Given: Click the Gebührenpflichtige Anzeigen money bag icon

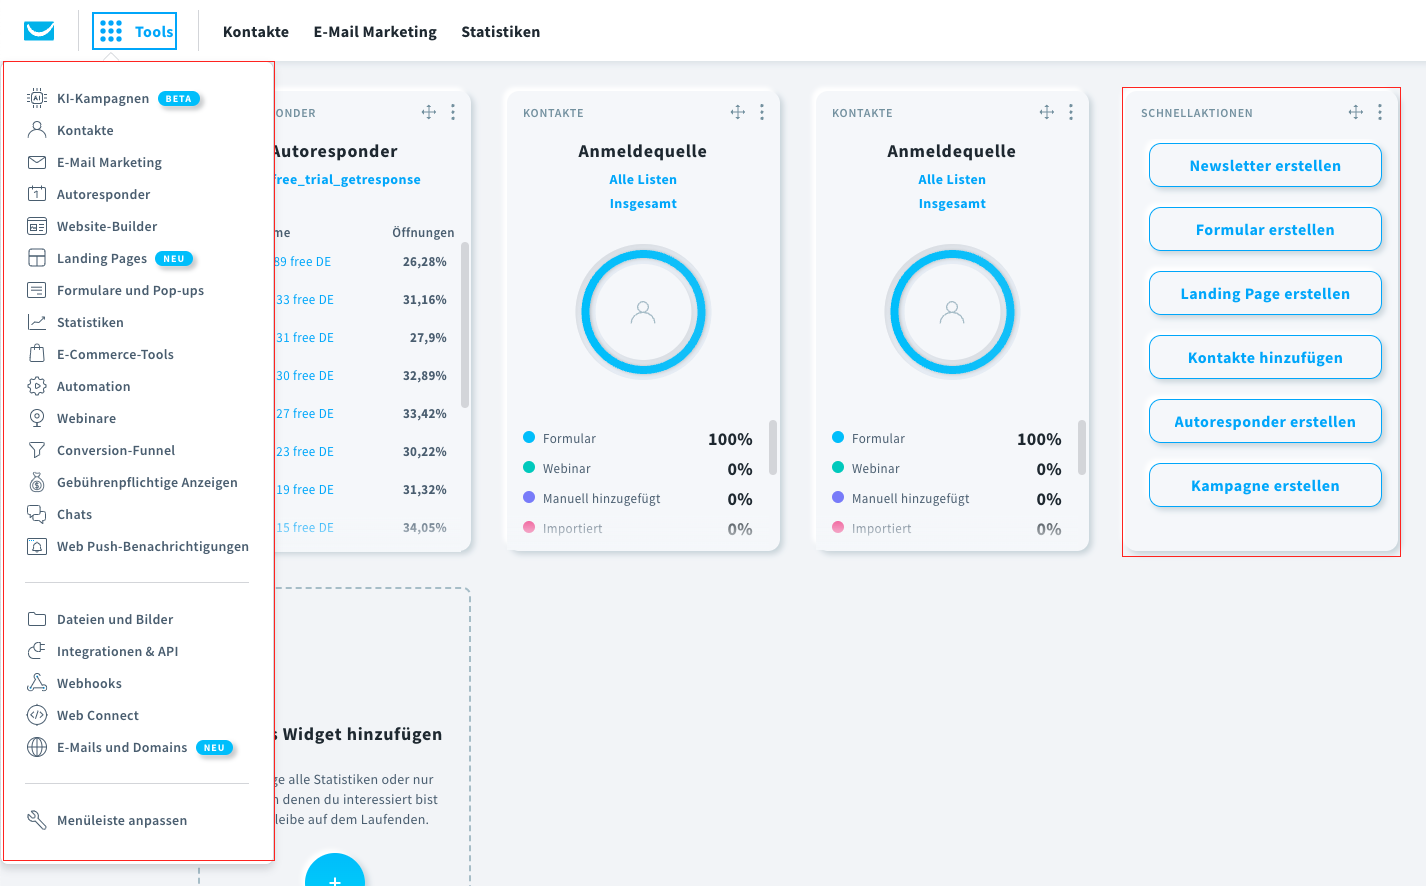Looking at the screenshot, I should point(37,482).
